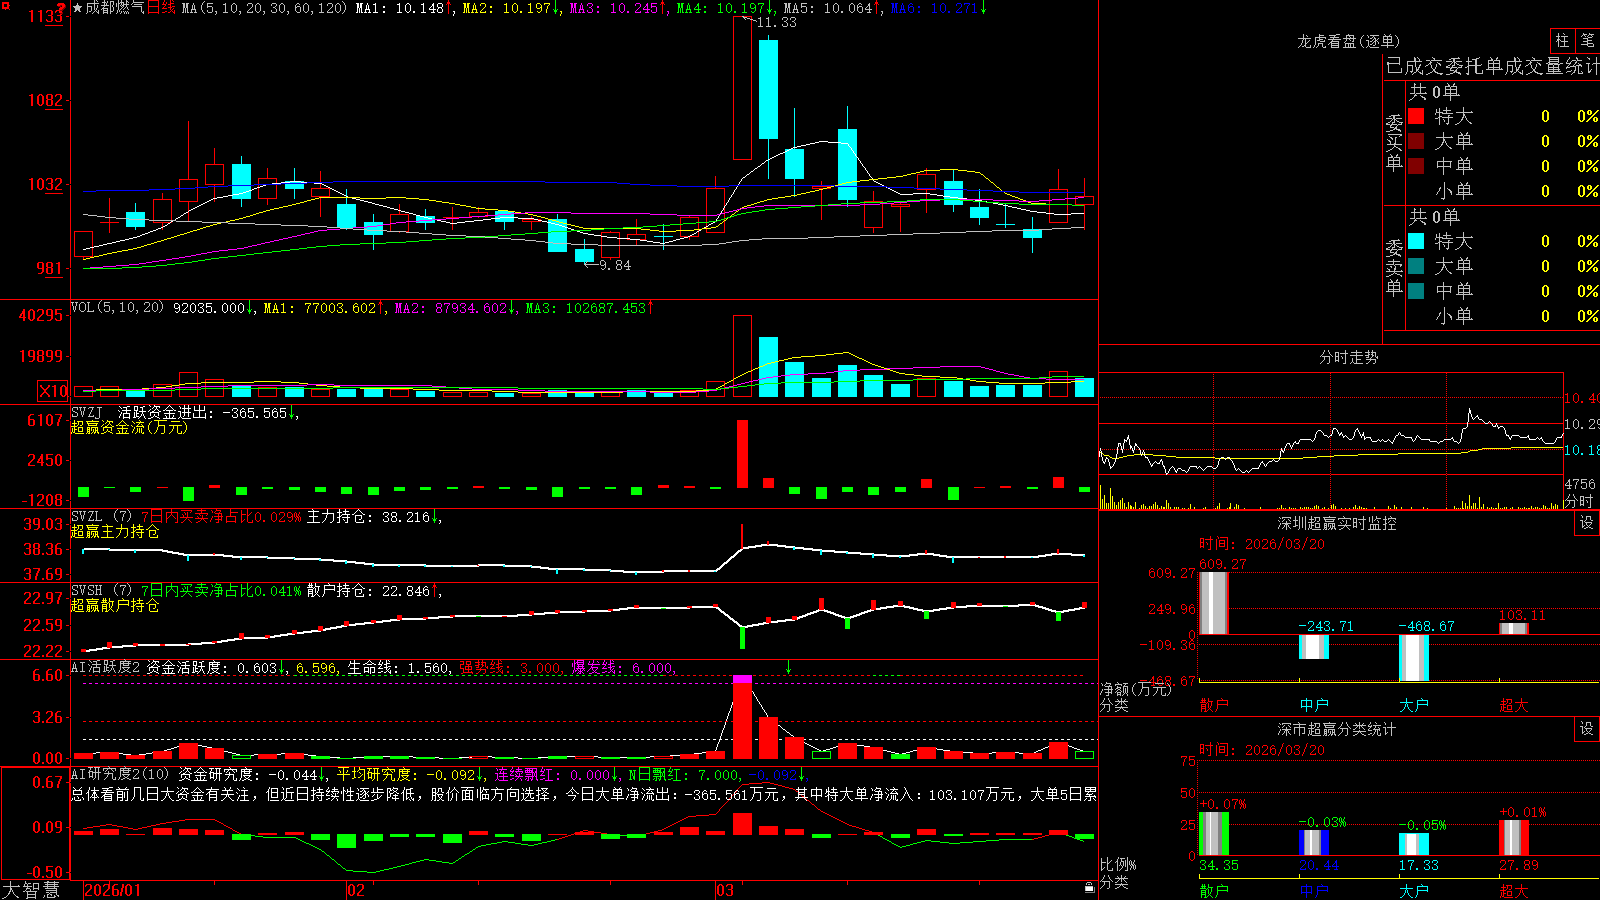Select the 03 month marker on time axis
Image resolution: width=1600 pixels, height=900 pixels.
tap(725, 890)
